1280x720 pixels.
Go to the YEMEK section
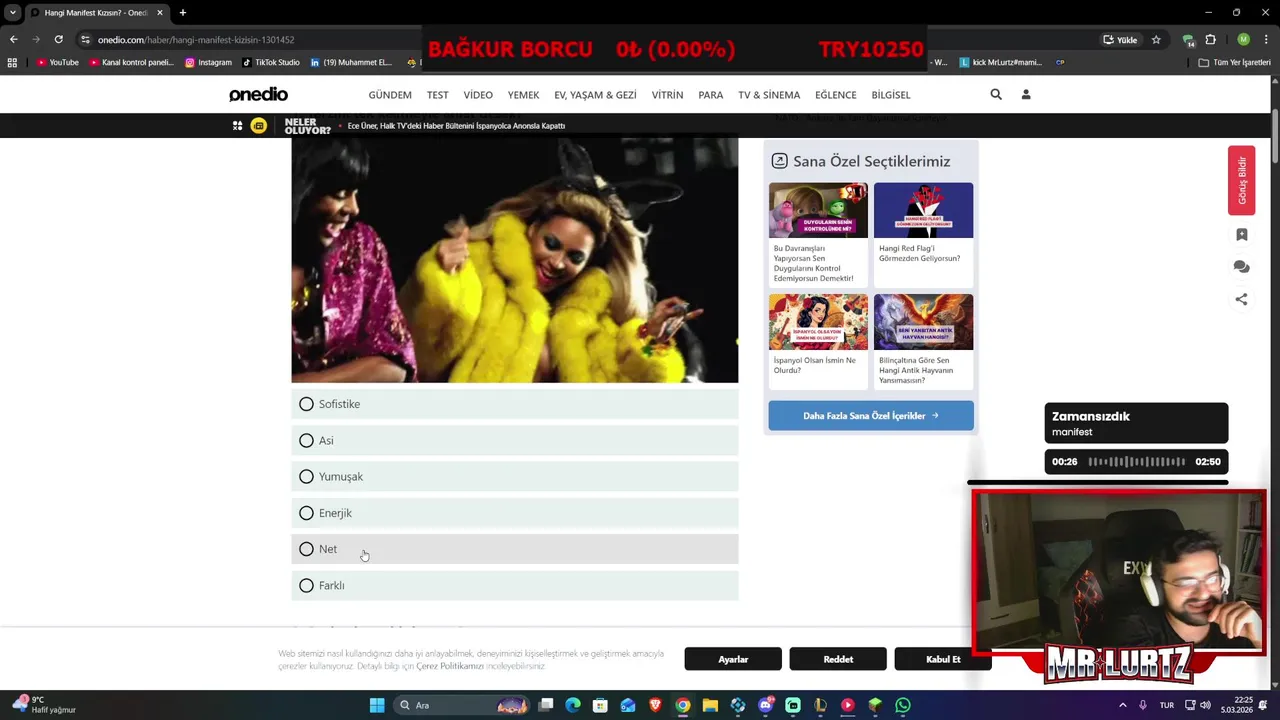tap(523, 95)
